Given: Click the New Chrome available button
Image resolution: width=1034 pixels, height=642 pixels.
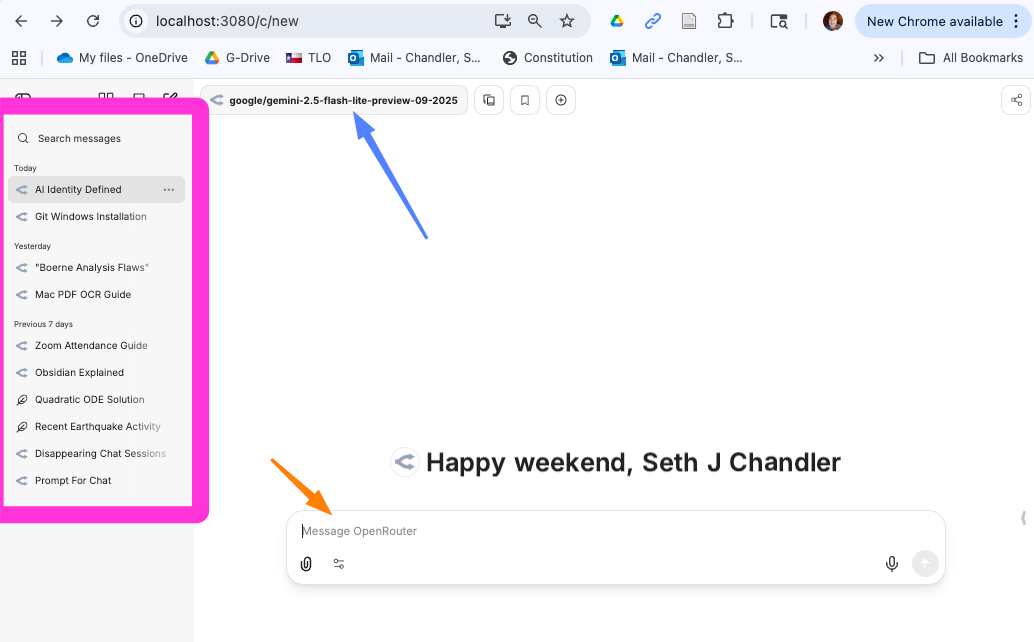Looking at the screenshot, I should 934,21.
